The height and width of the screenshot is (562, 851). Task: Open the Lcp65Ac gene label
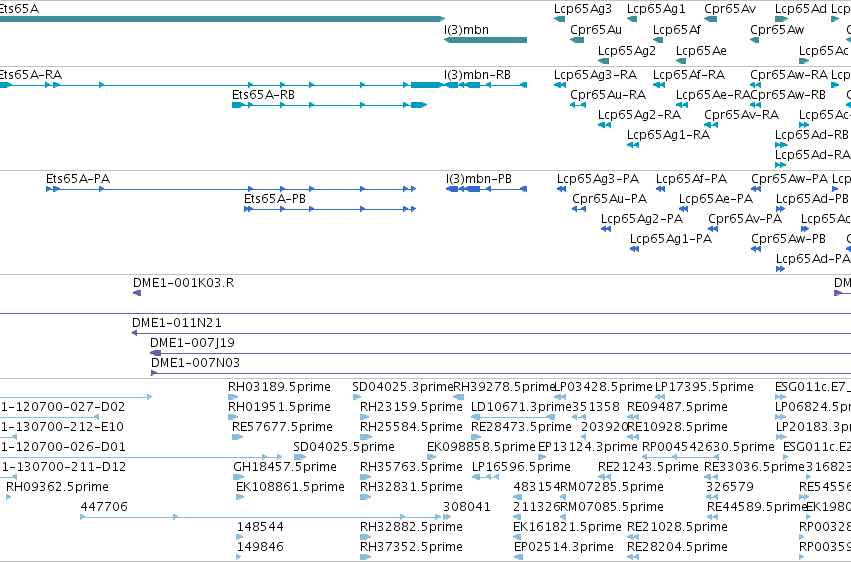(823, 50)
